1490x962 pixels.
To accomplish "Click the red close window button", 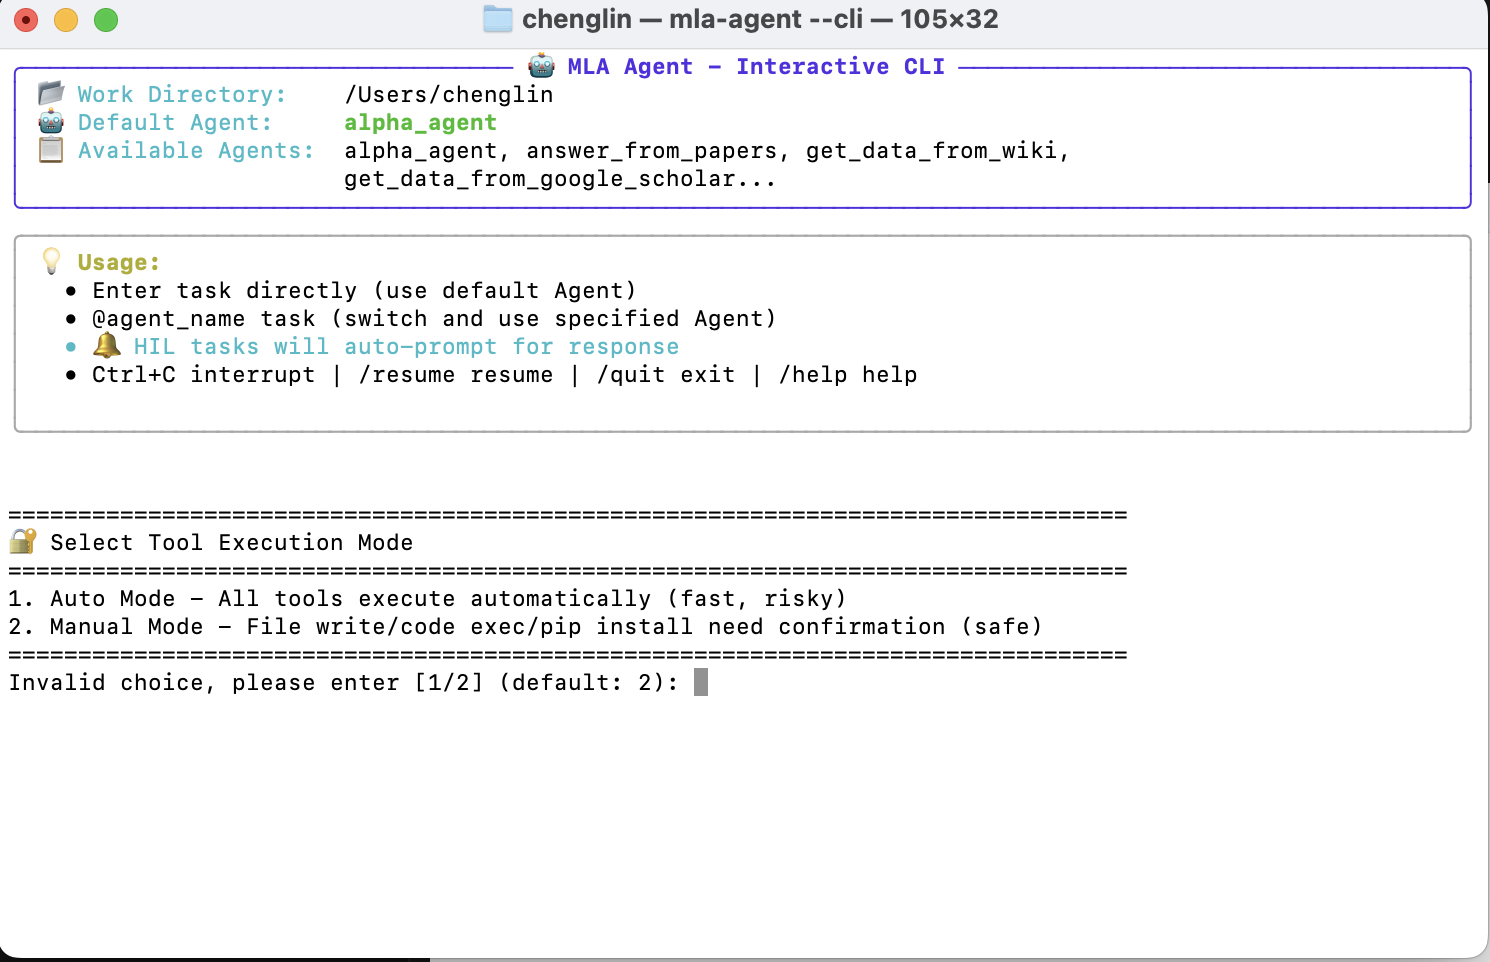I will coord(27,19).
